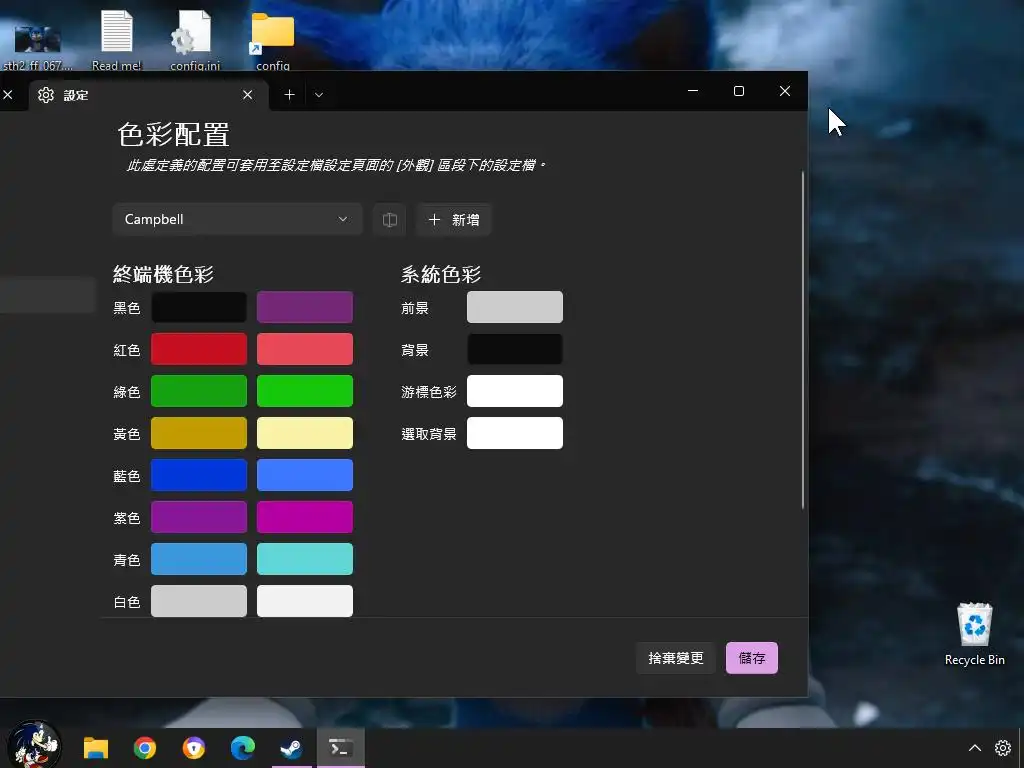Click the orange shield taskbar icon
This screenshot has width=1024, height=768.
click(x=193, y=748)
